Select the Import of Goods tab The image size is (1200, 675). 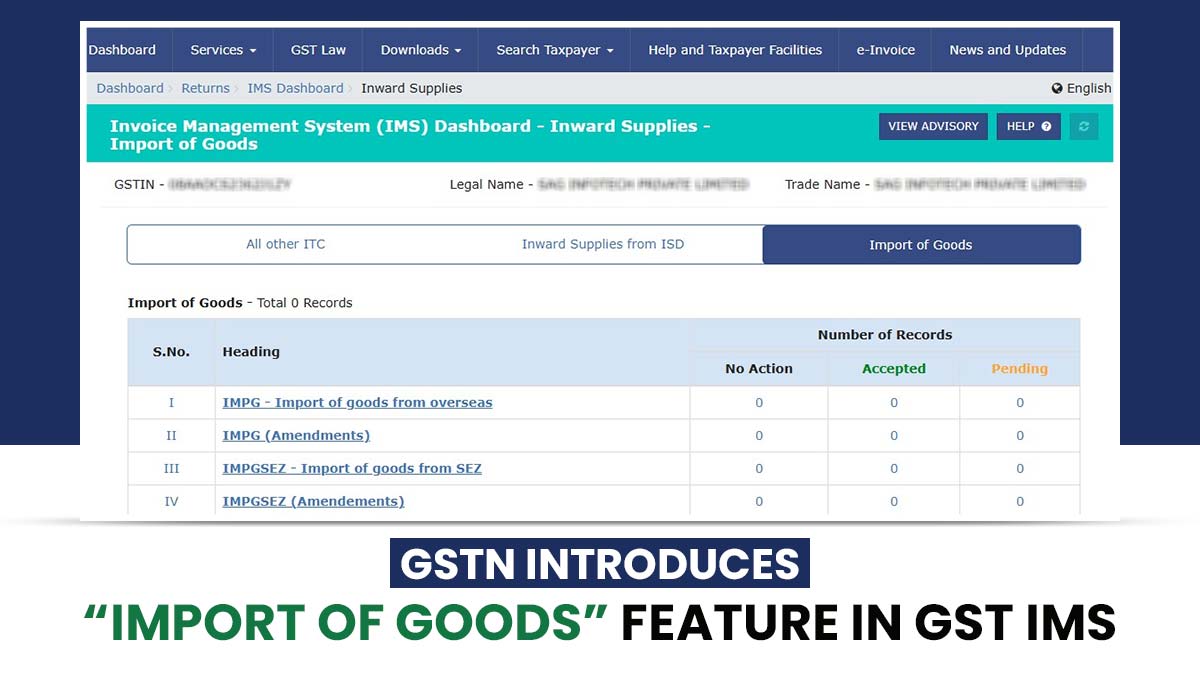click(x=920, y=245)
